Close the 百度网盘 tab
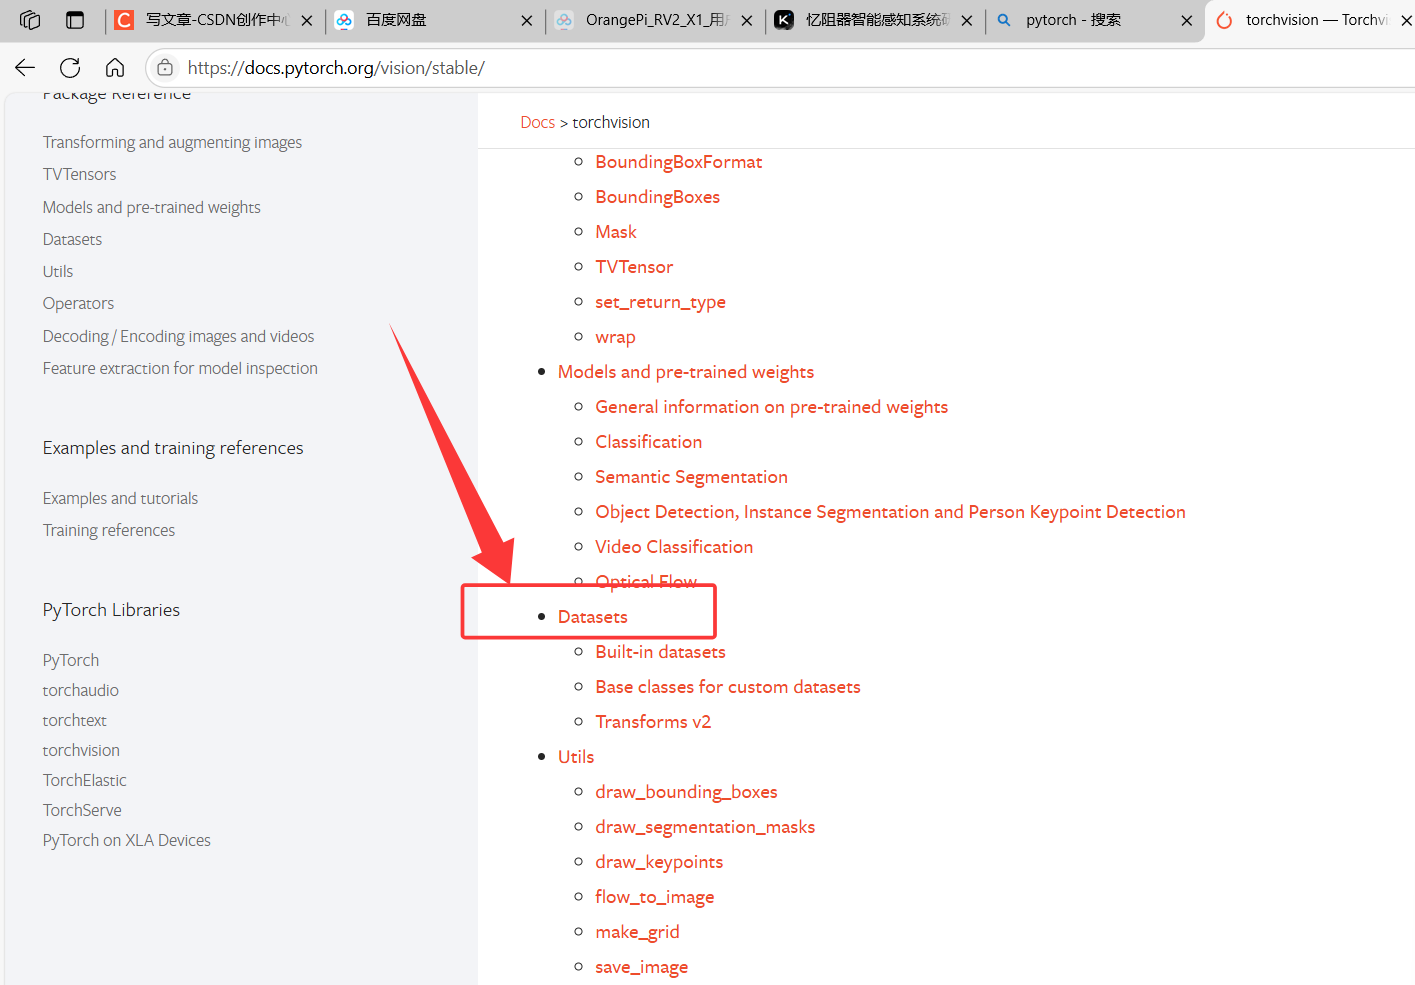This screenshot has height=985, width=1415. tap(527, 20)
